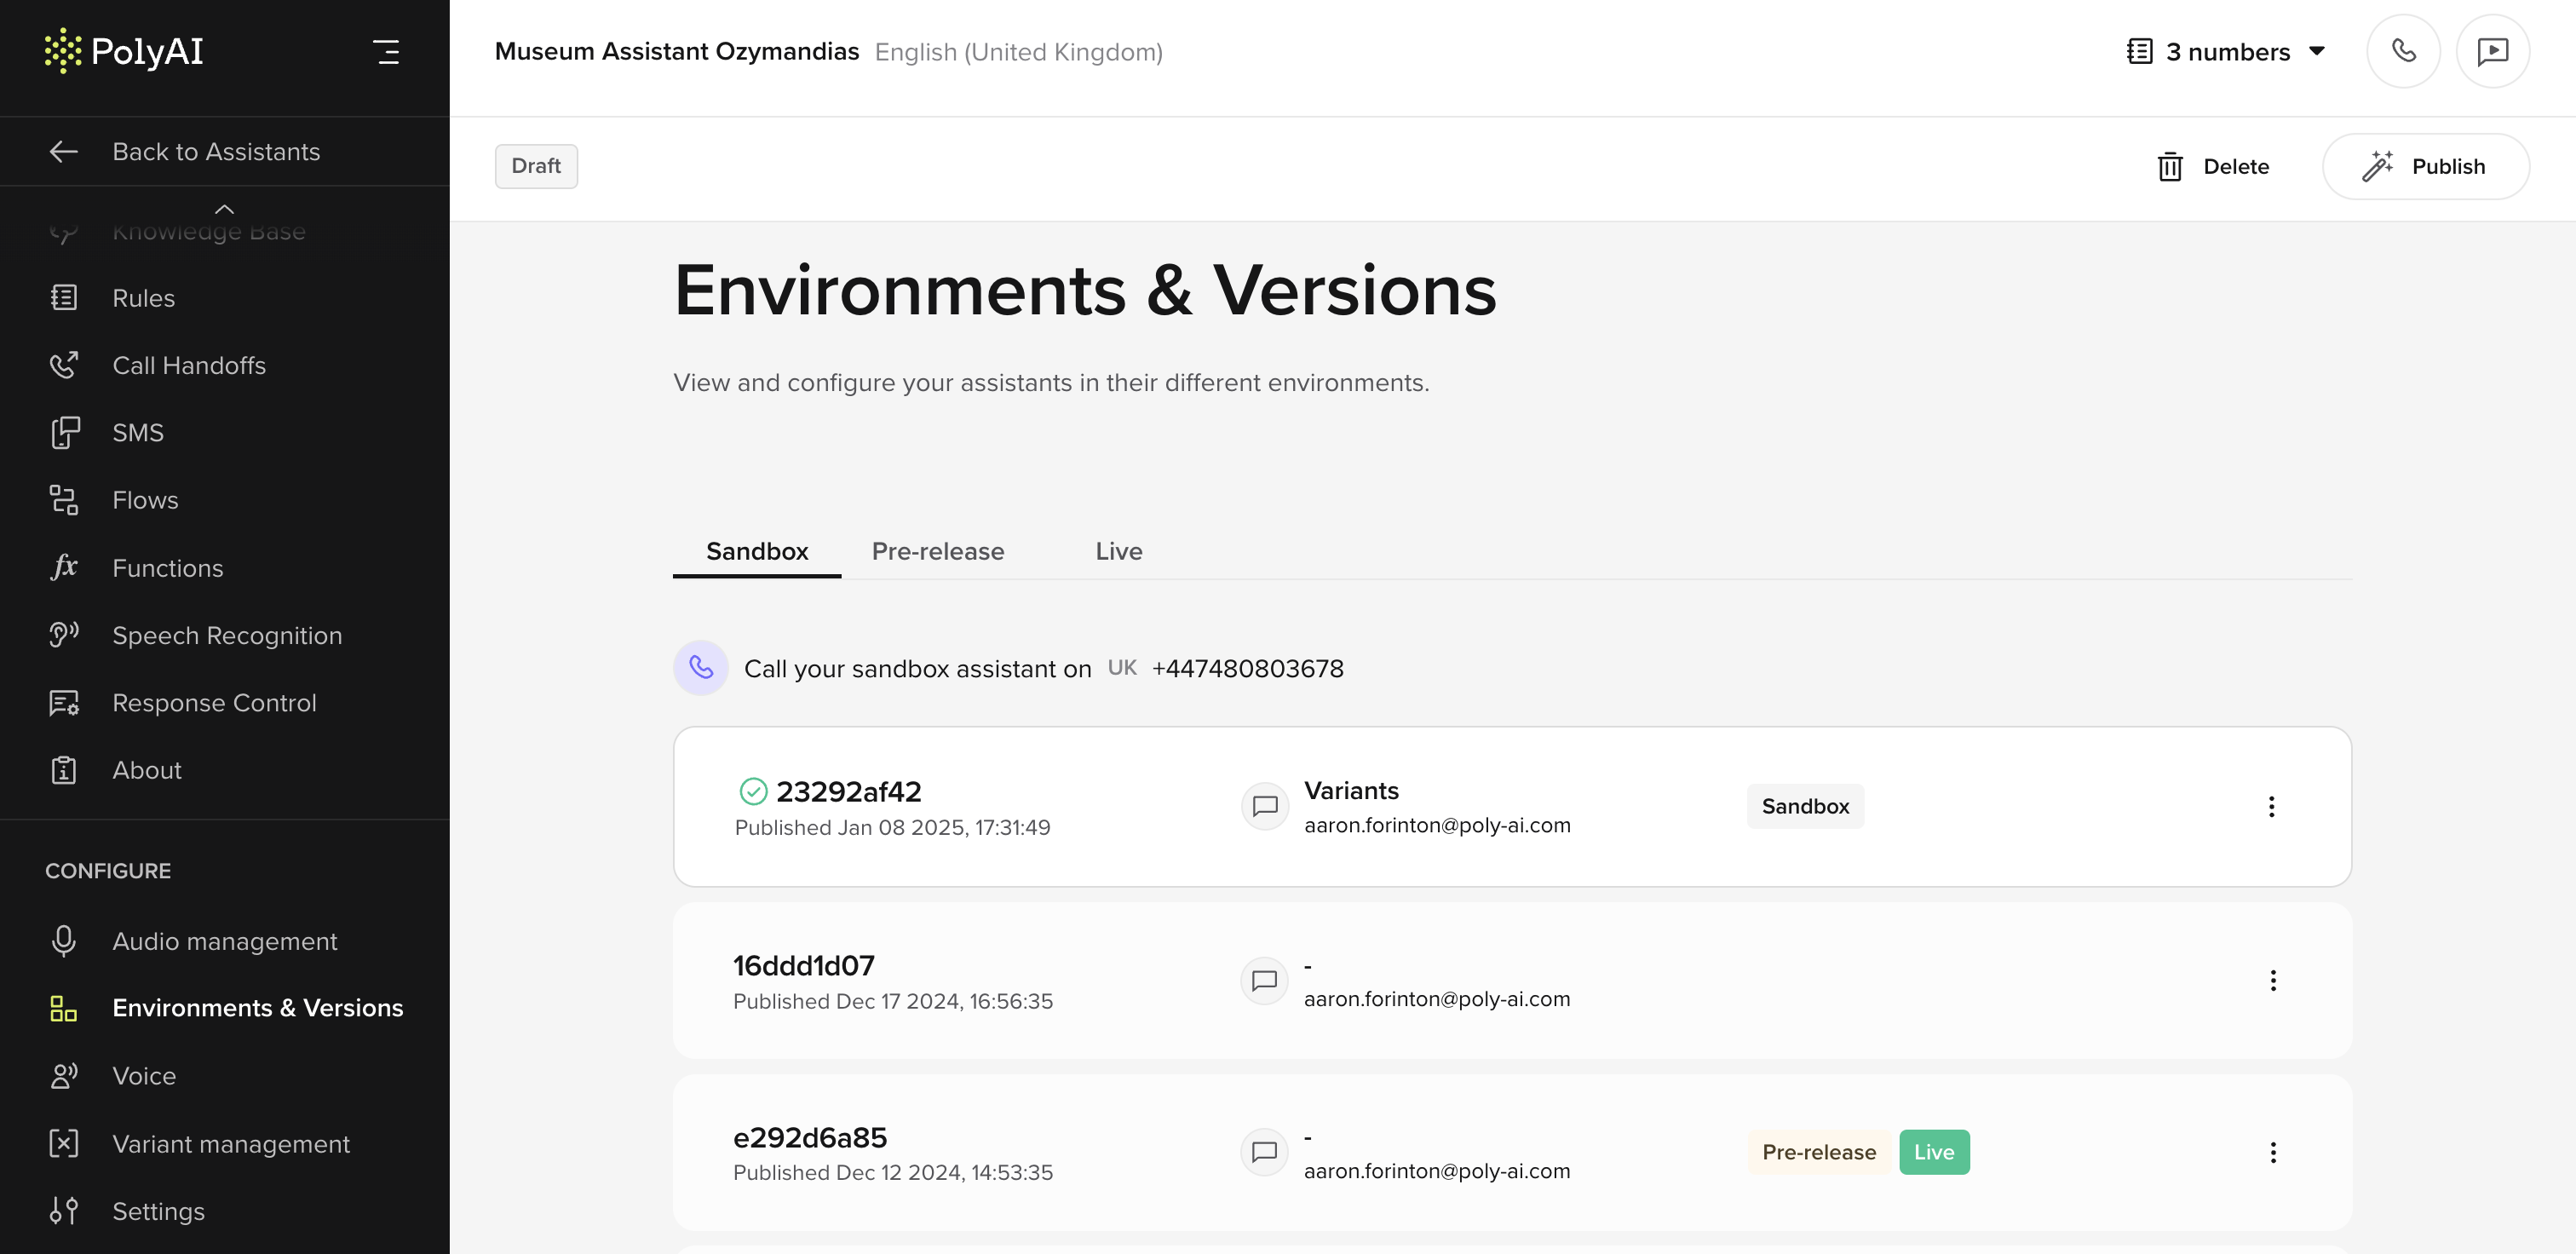Screen dimensions: 2576x1254
Task: Open three-dot menu for version e292d6a85
Action: [x=2272, y=1152]
